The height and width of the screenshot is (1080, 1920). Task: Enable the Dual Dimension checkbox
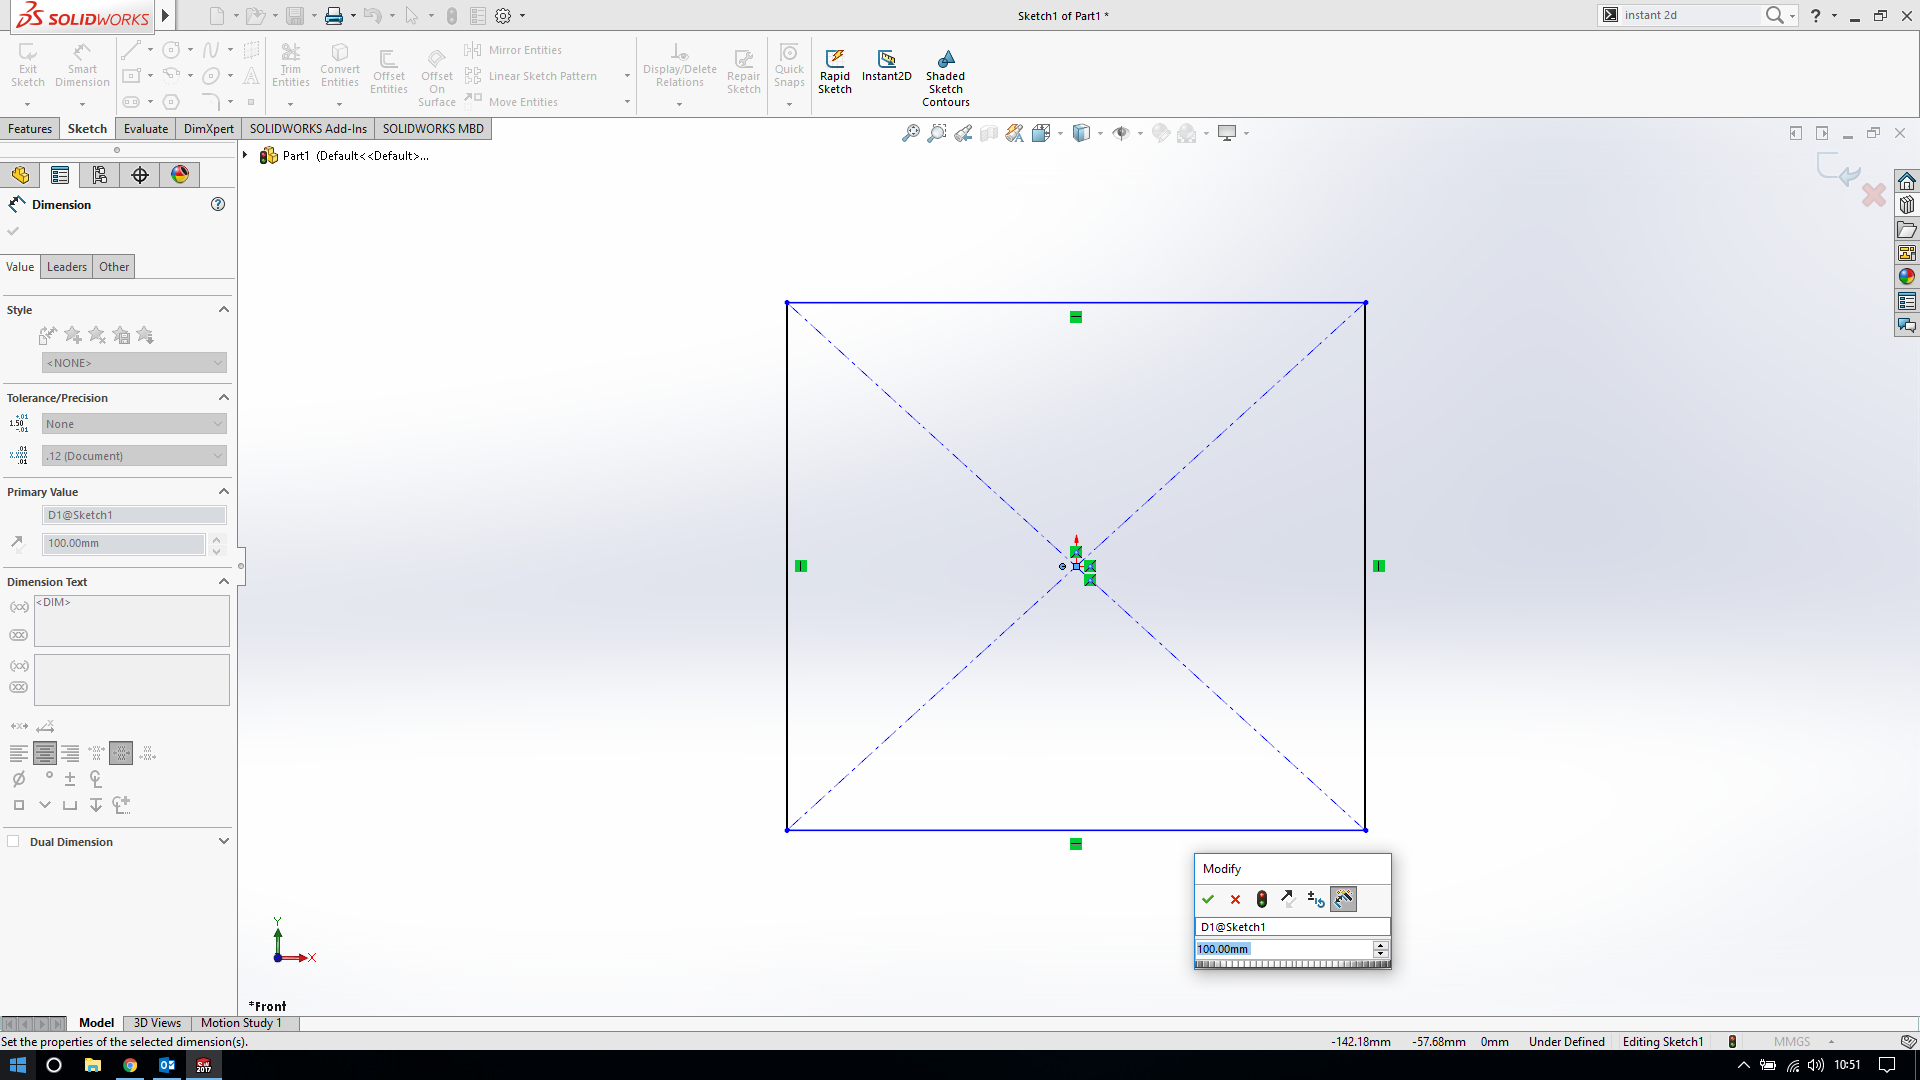click(x=14, y=841)
